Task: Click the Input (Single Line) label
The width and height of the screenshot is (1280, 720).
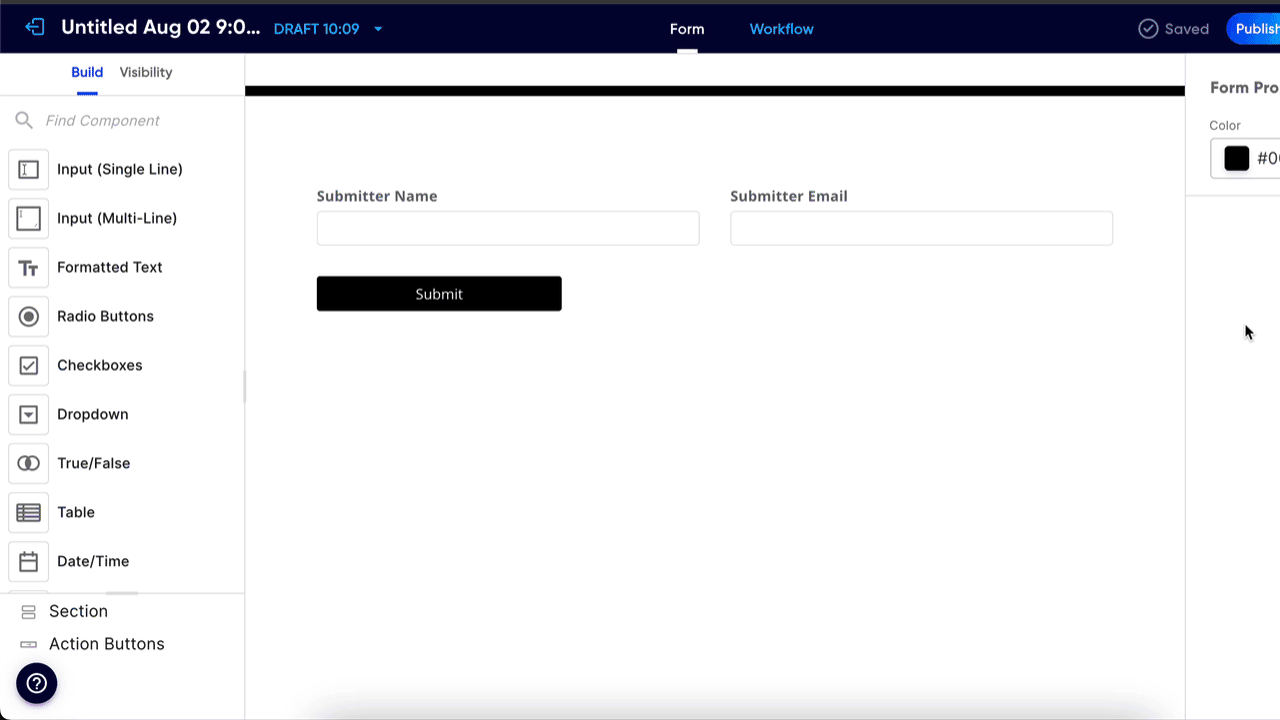Action: tap(120, 170)
